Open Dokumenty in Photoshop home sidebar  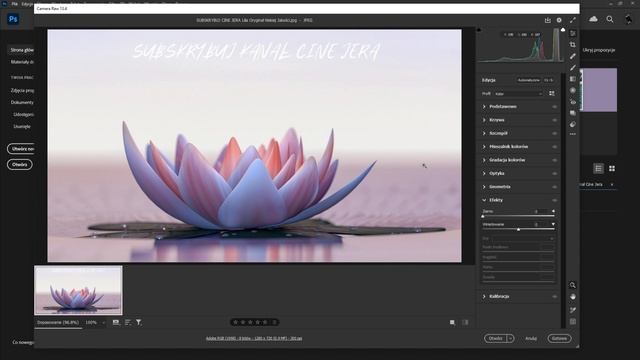click(22, 102)
